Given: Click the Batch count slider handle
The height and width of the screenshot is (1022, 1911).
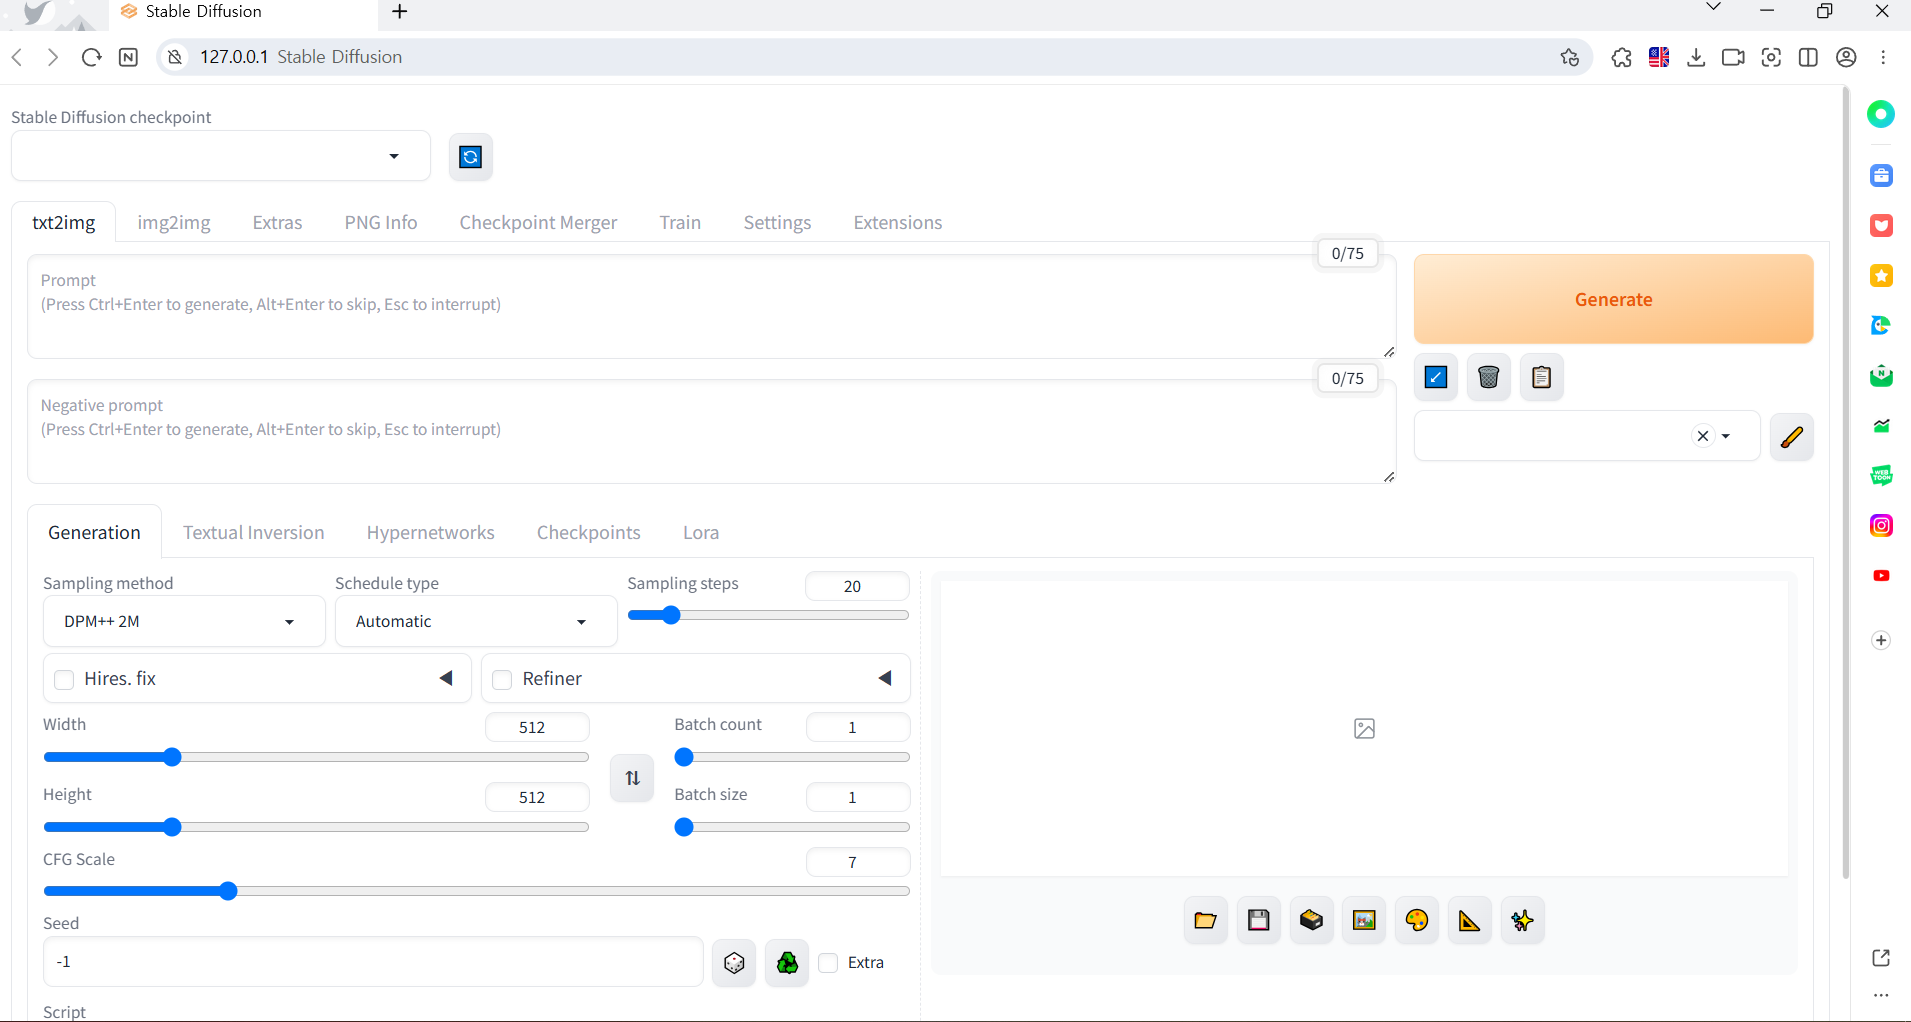Looking at the screenshot, I should (x=684, y=757).
